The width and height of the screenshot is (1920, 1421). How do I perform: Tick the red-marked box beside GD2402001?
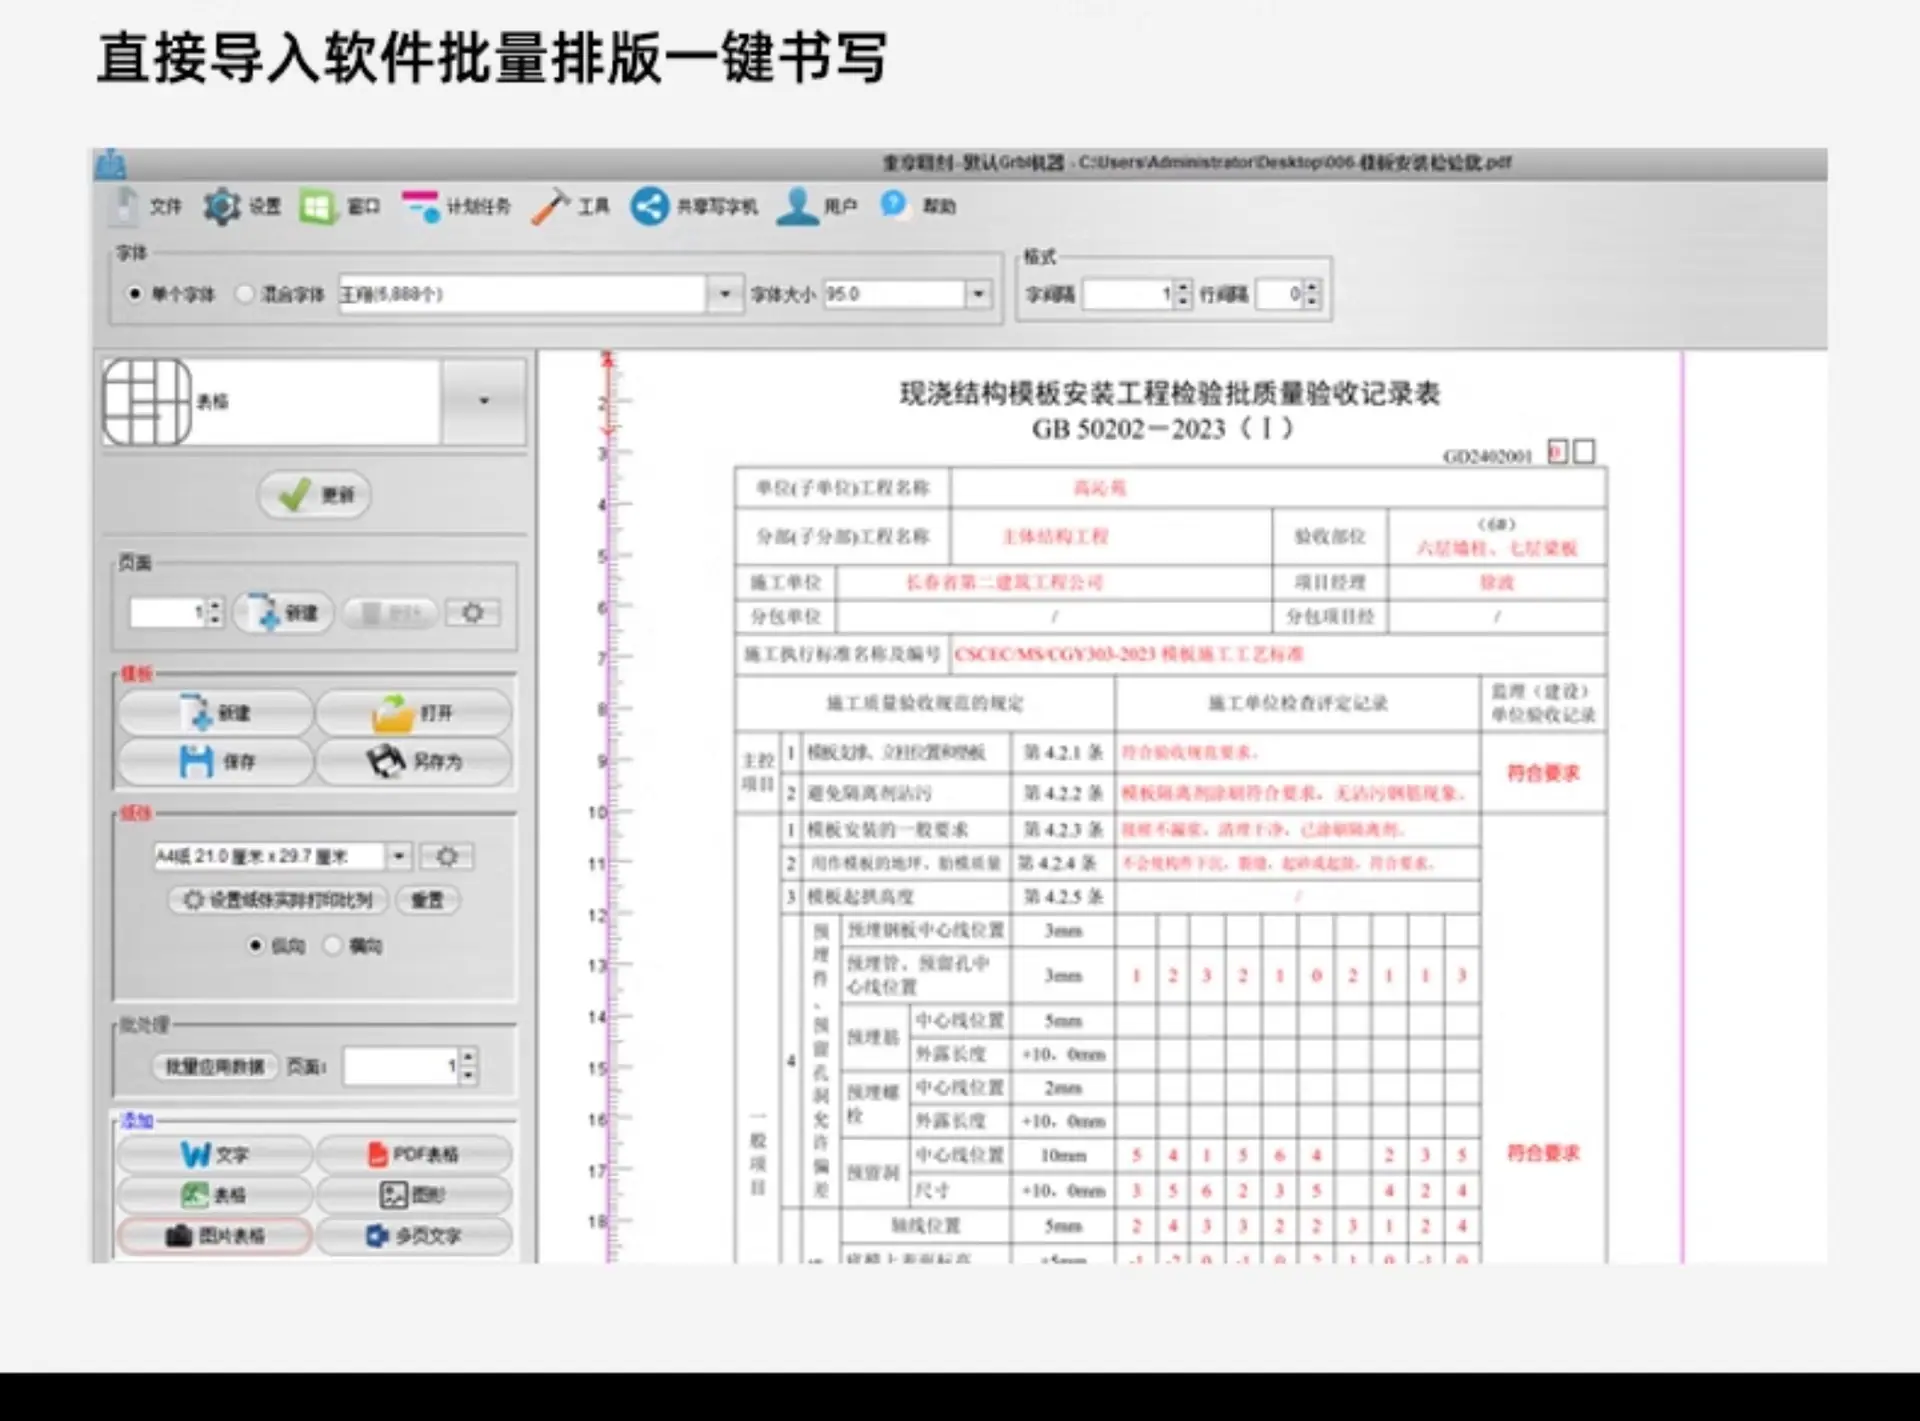click(1558, 453)
